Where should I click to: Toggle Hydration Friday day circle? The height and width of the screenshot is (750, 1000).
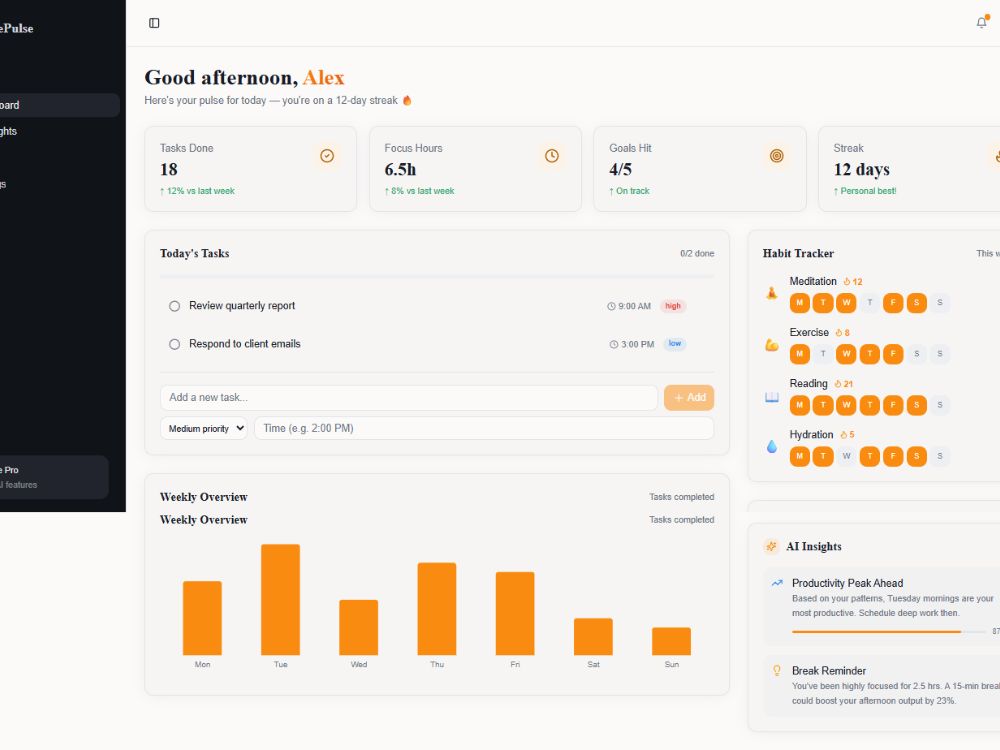[x=893, y=456]
